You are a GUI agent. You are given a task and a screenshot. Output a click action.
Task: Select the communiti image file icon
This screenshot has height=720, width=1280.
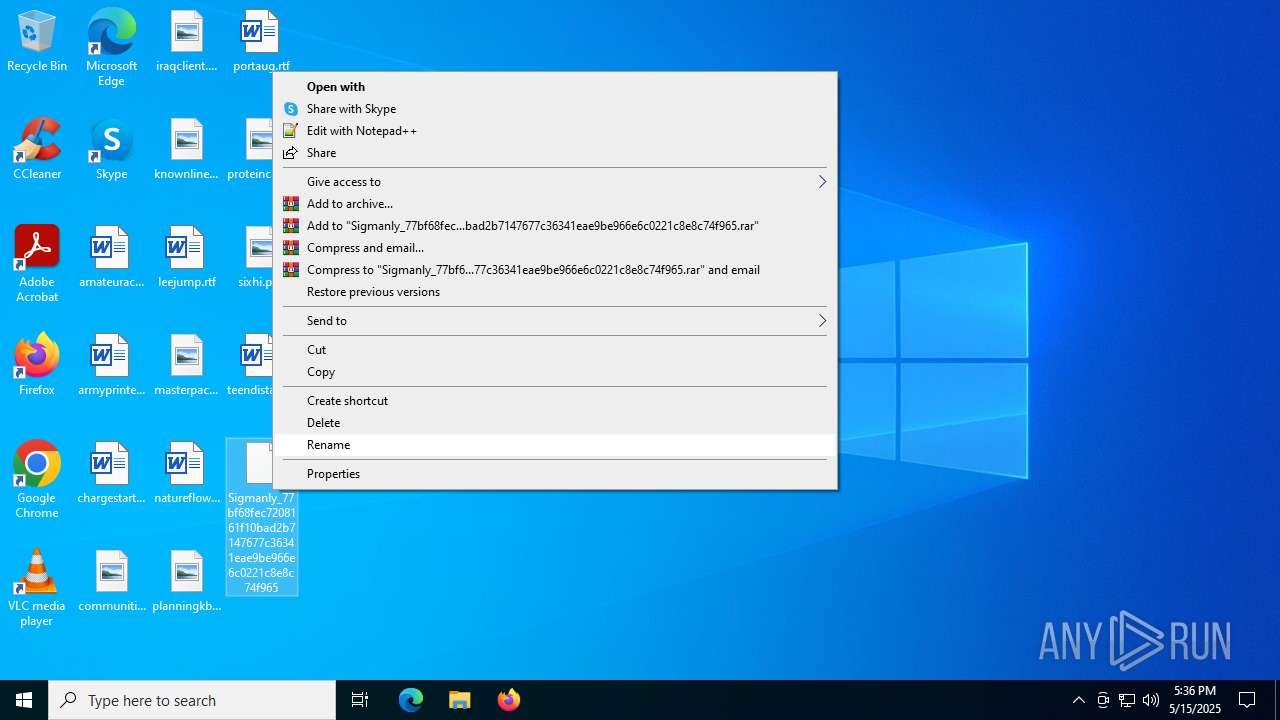coord(111,582)
